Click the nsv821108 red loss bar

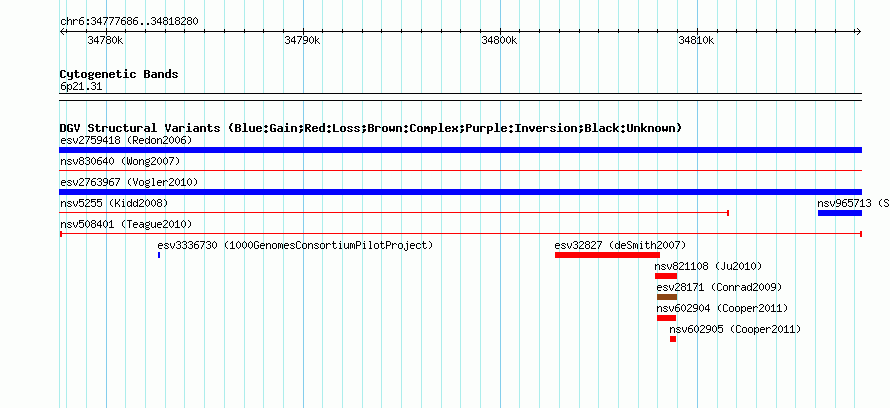coord(666,276)
